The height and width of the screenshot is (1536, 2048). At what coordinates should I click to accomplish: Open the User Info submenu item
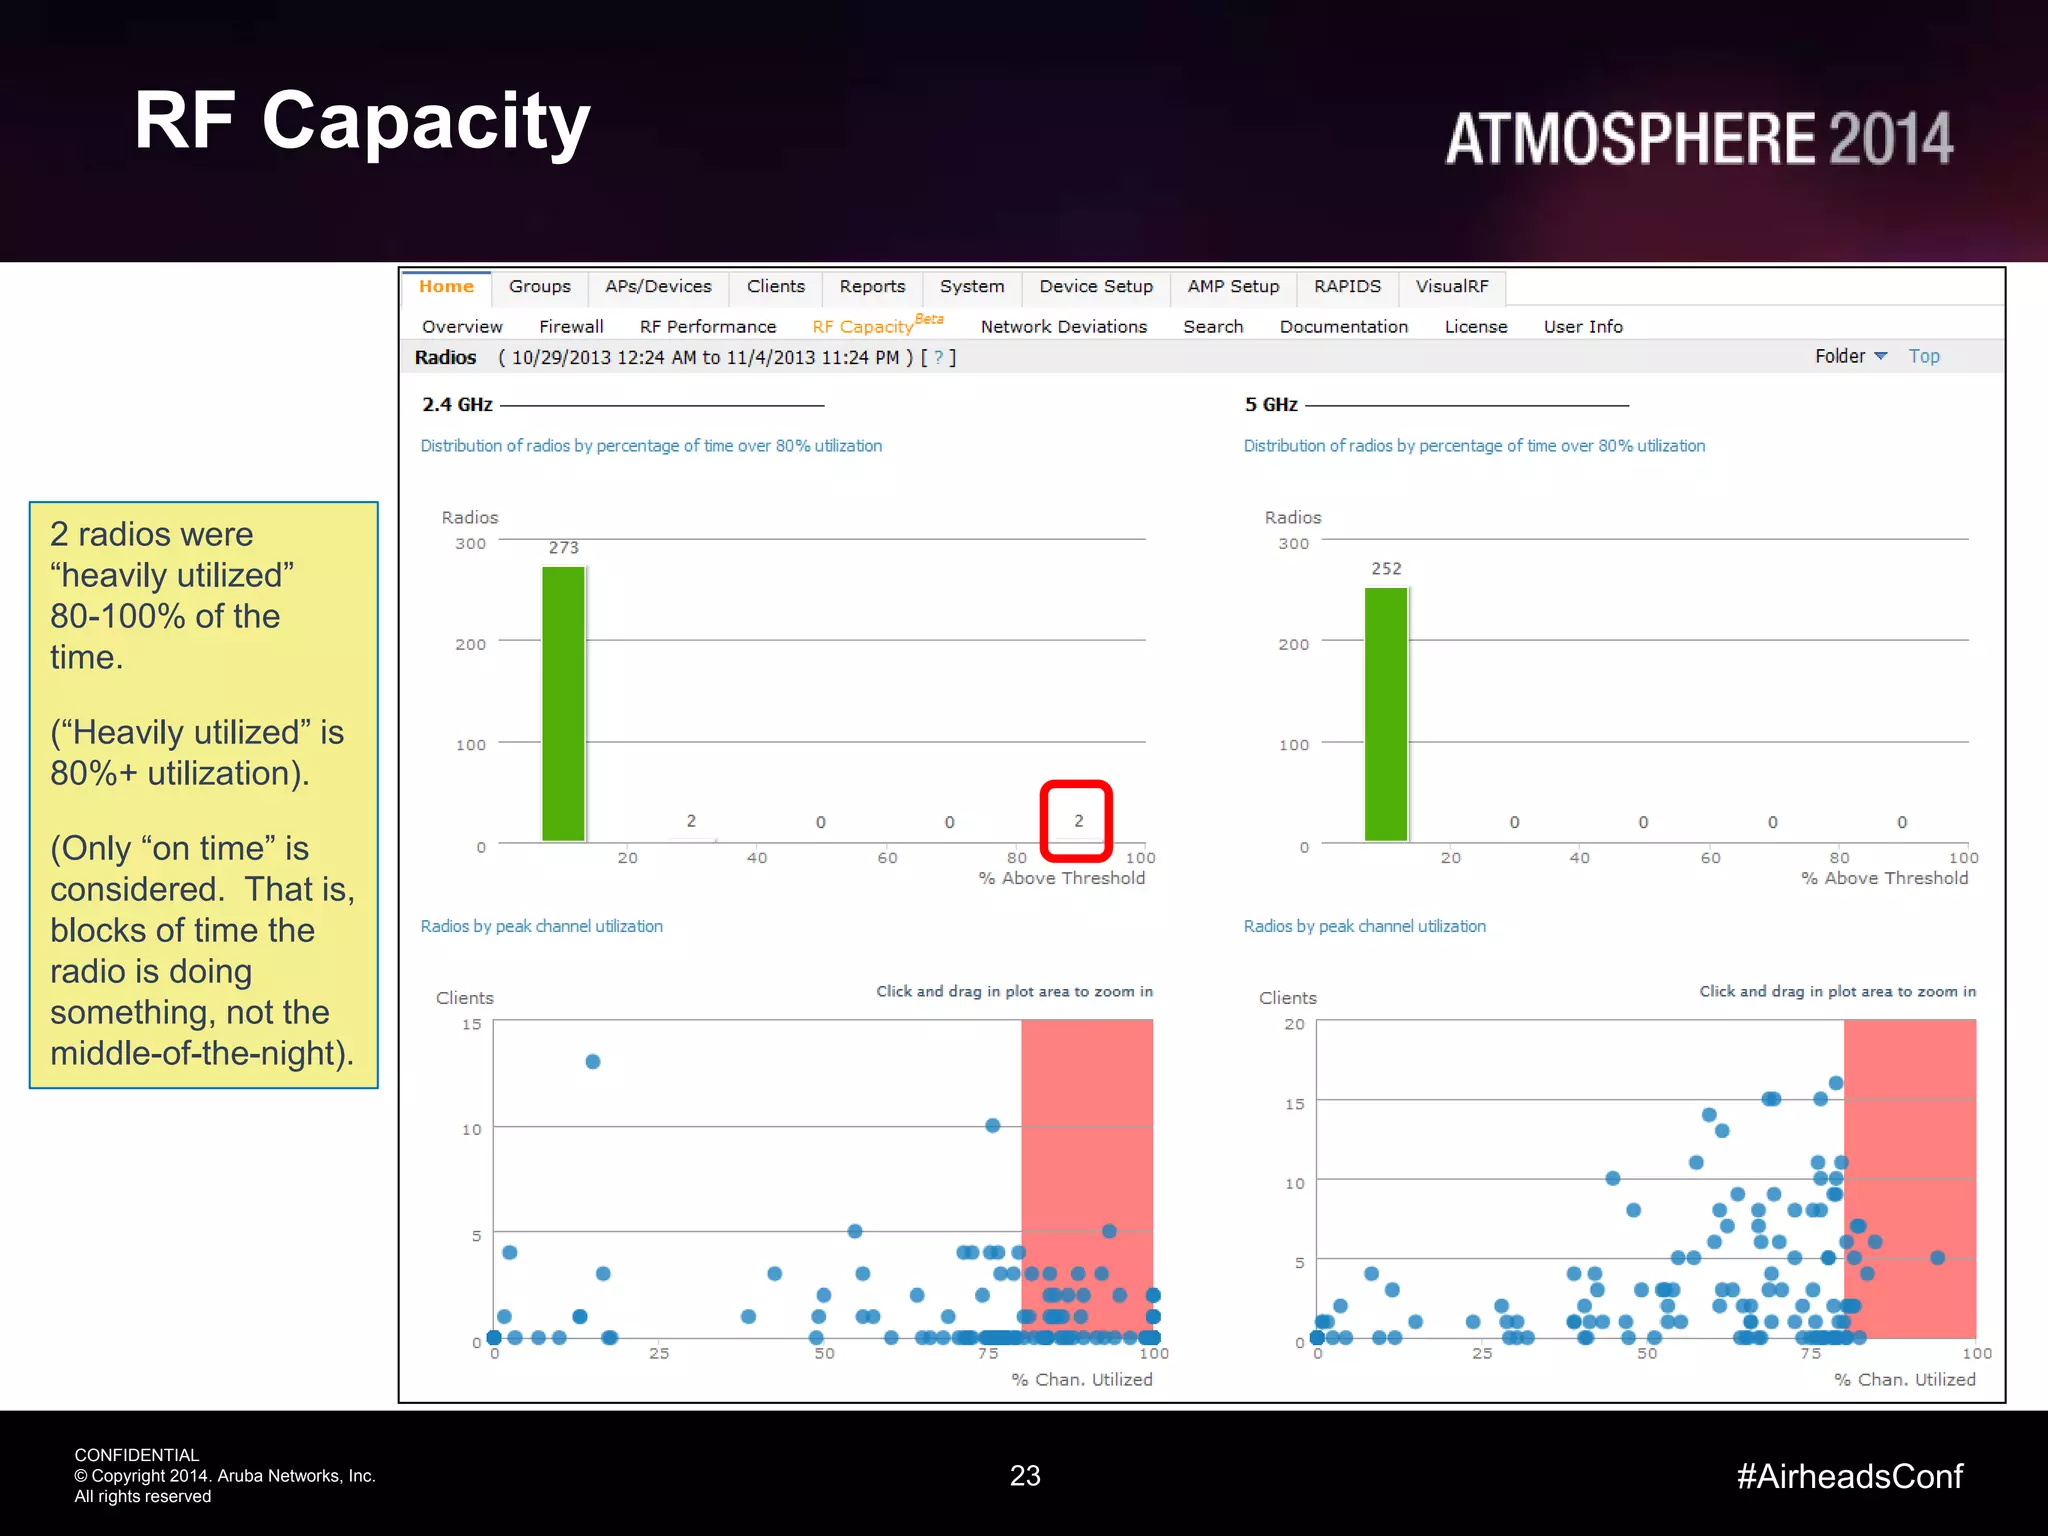[x=1582, y=327]
